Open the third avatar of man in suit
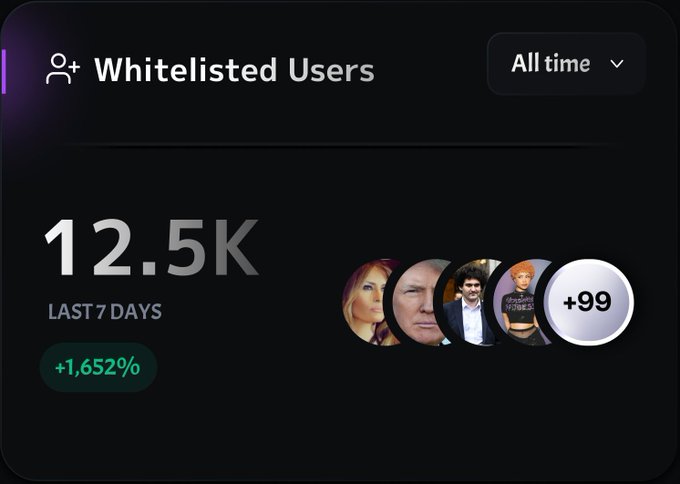 coord(467,302)
